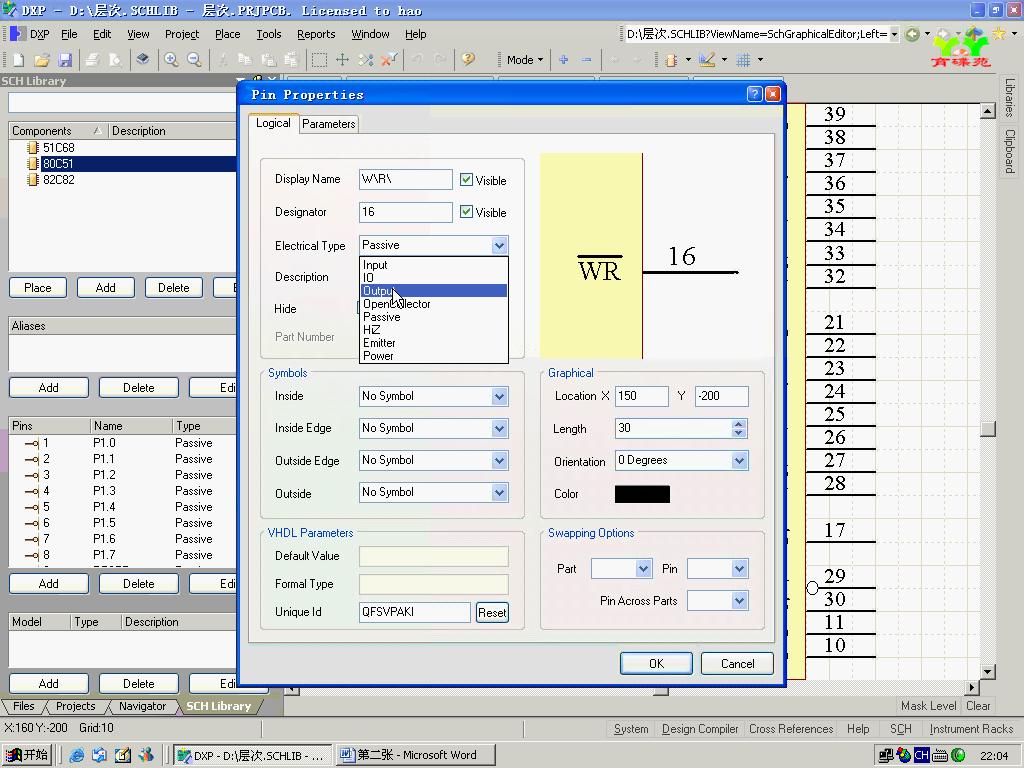1024x768 pixels.
Task: Open the Libraries side panel tab
Action: click(x=1010, y=98)
